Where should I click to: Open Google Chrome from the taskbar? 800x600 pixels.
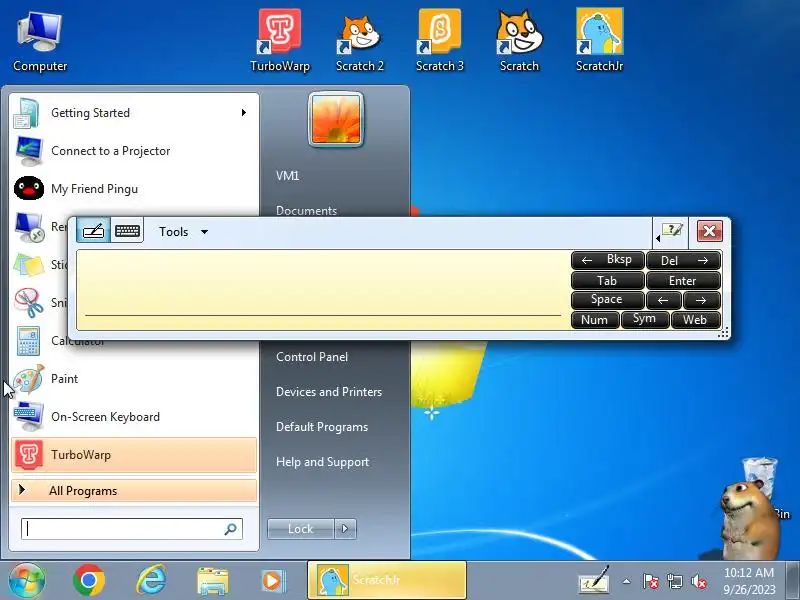pyautogui.click(x=89, y=581)
